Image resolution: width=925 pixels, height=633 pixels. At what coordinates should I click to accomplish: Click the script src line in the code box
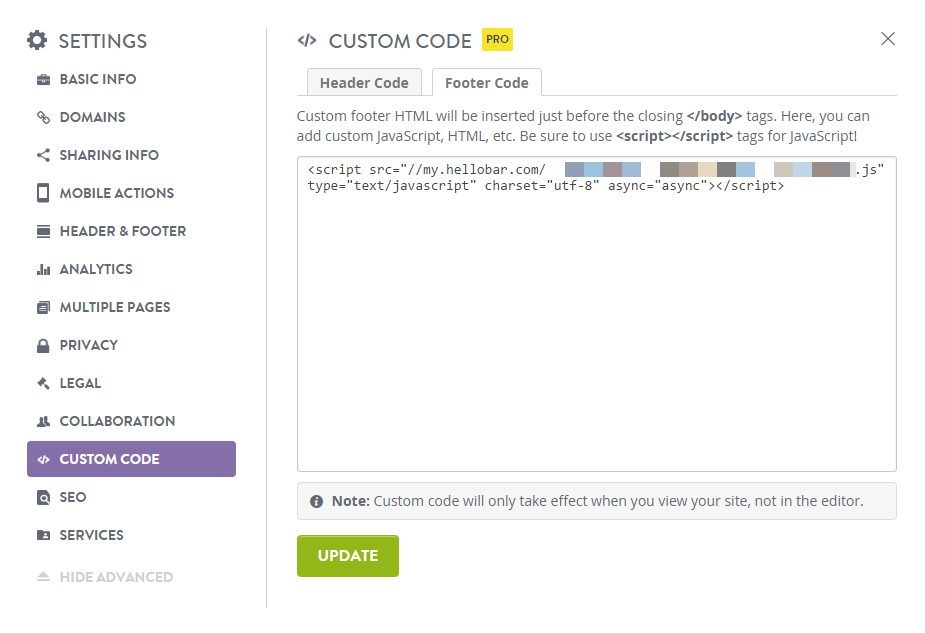[596, 170]
